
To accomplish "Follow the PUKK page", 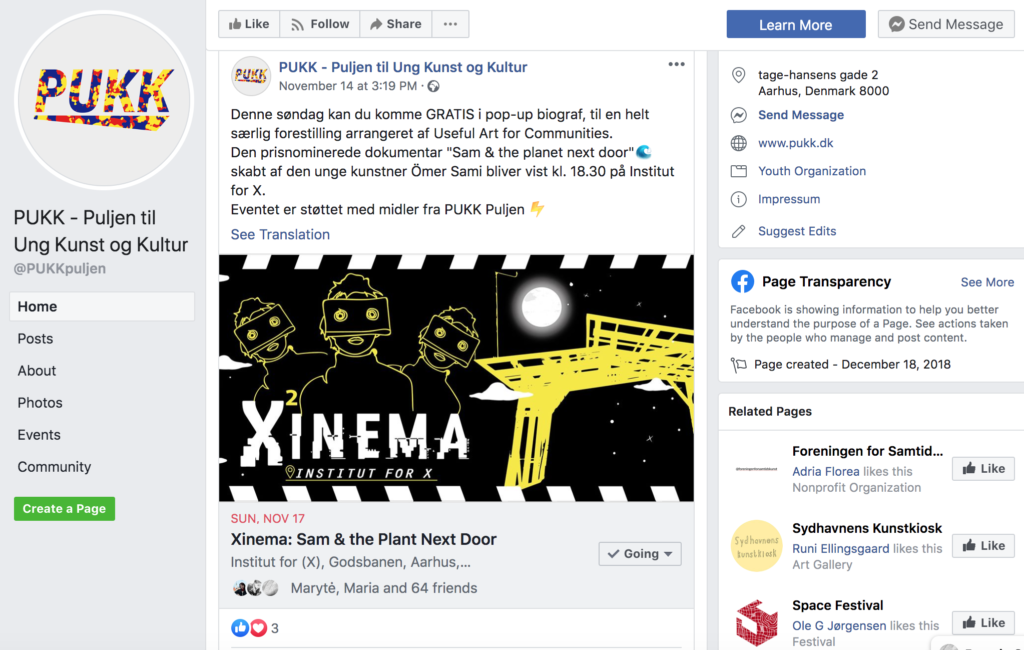I will click(320, 24).
